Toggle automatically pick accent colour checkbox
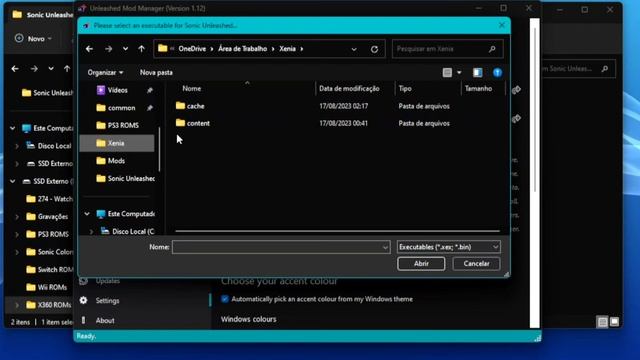Screen dimensions: 640x360 click(224, 299)
